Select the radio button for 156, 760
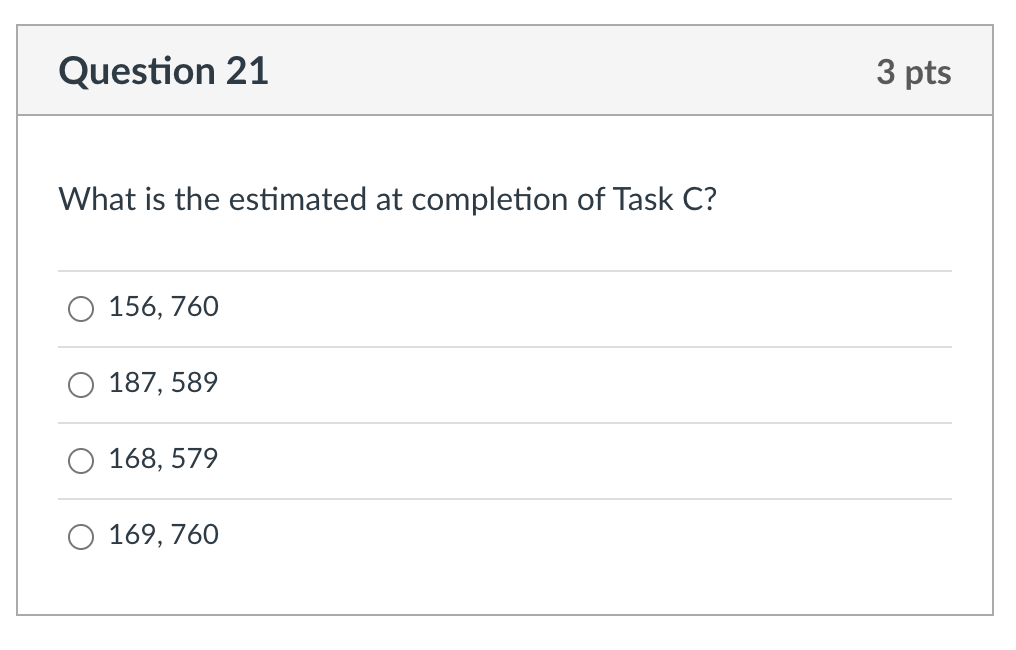Screen dimensions: 1016x650 pos(81,308)
